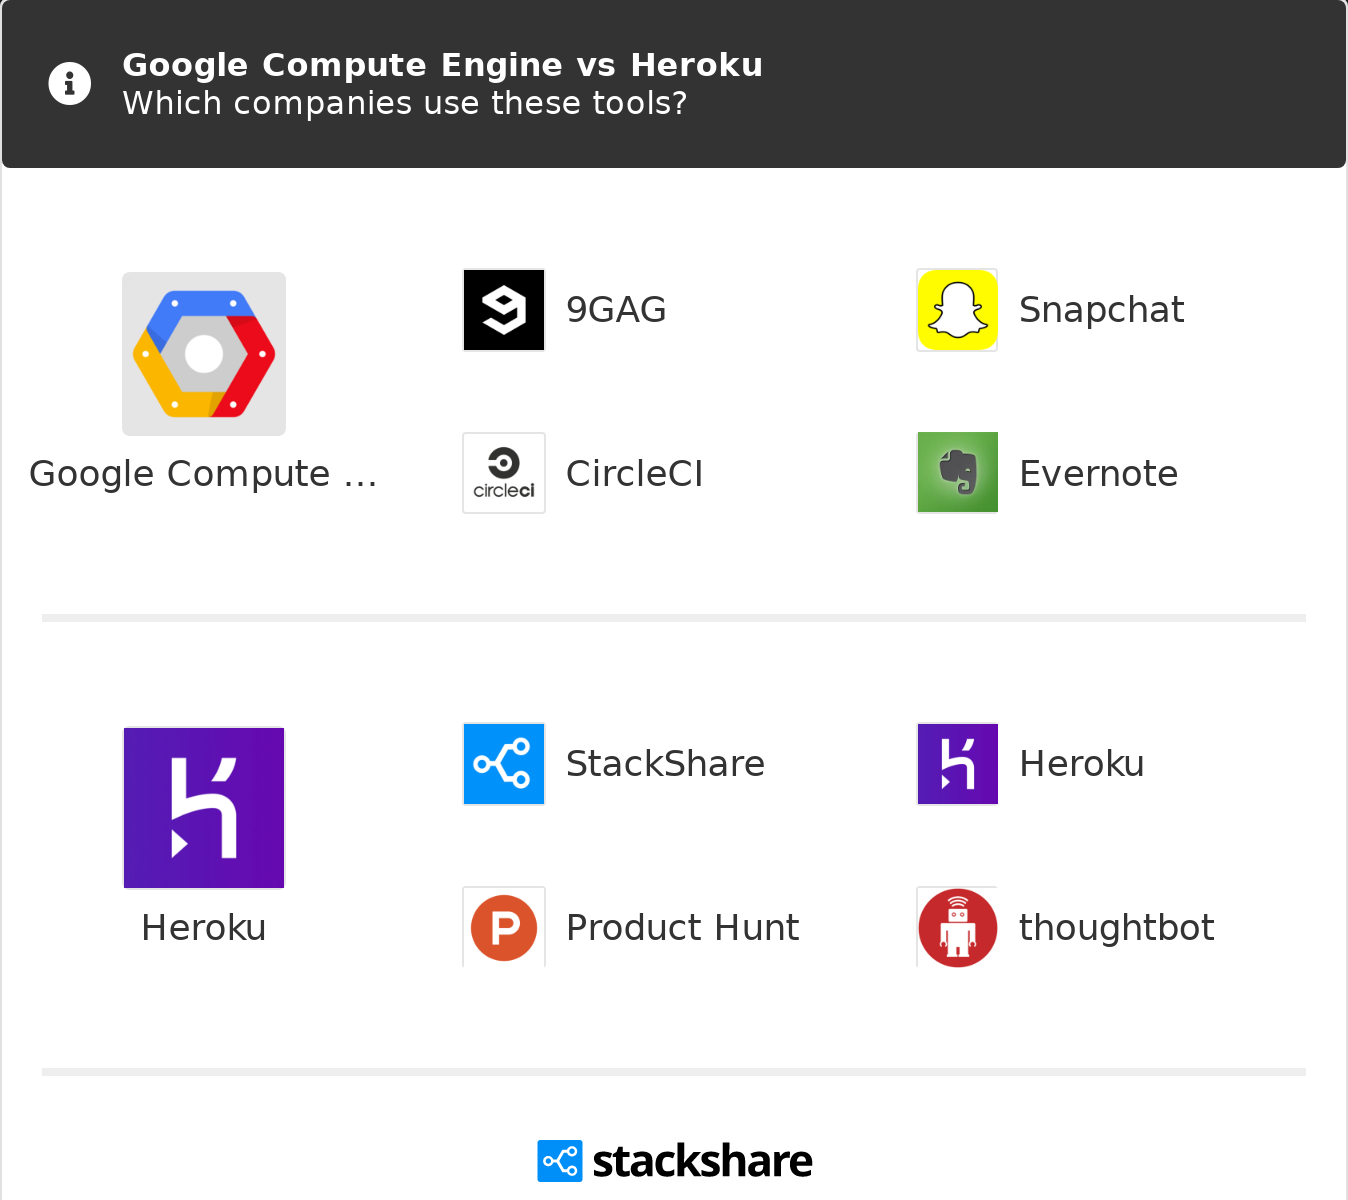The image size is (1348, 1200).
Task: Click the truncated Google Compute label
Action: (203, 474)
